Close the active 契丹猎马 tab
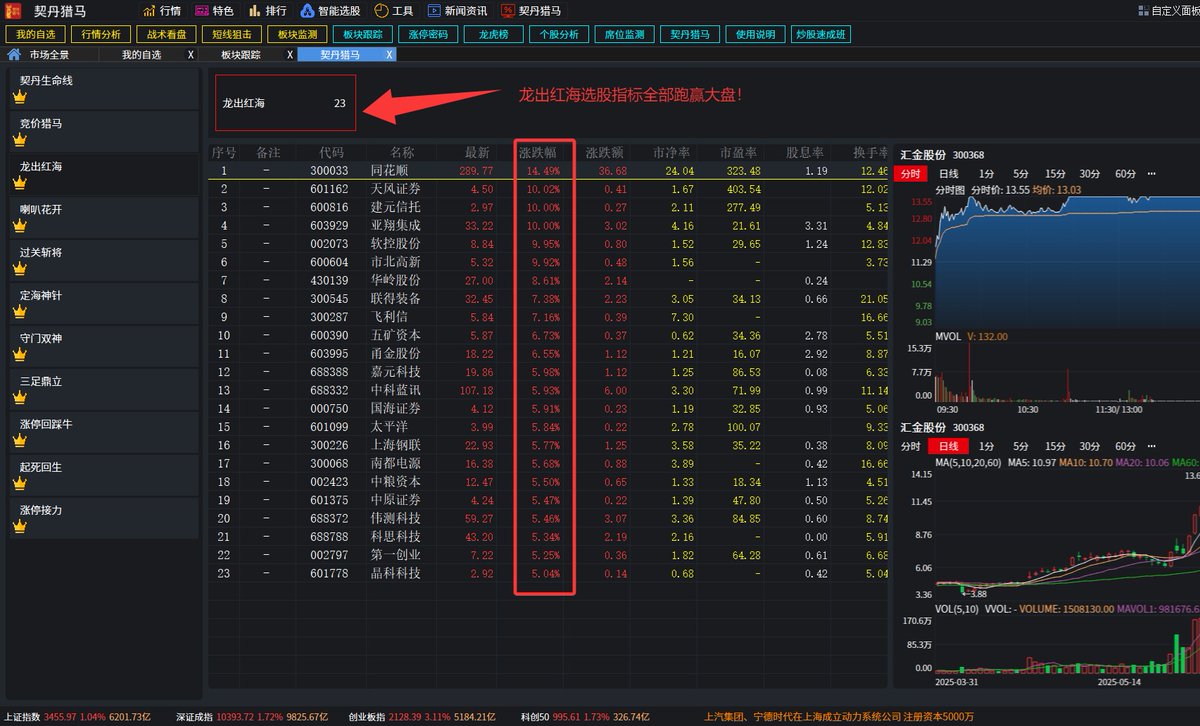The width and height of the screenshot is (1200, 726). click(x=389, y=55)
